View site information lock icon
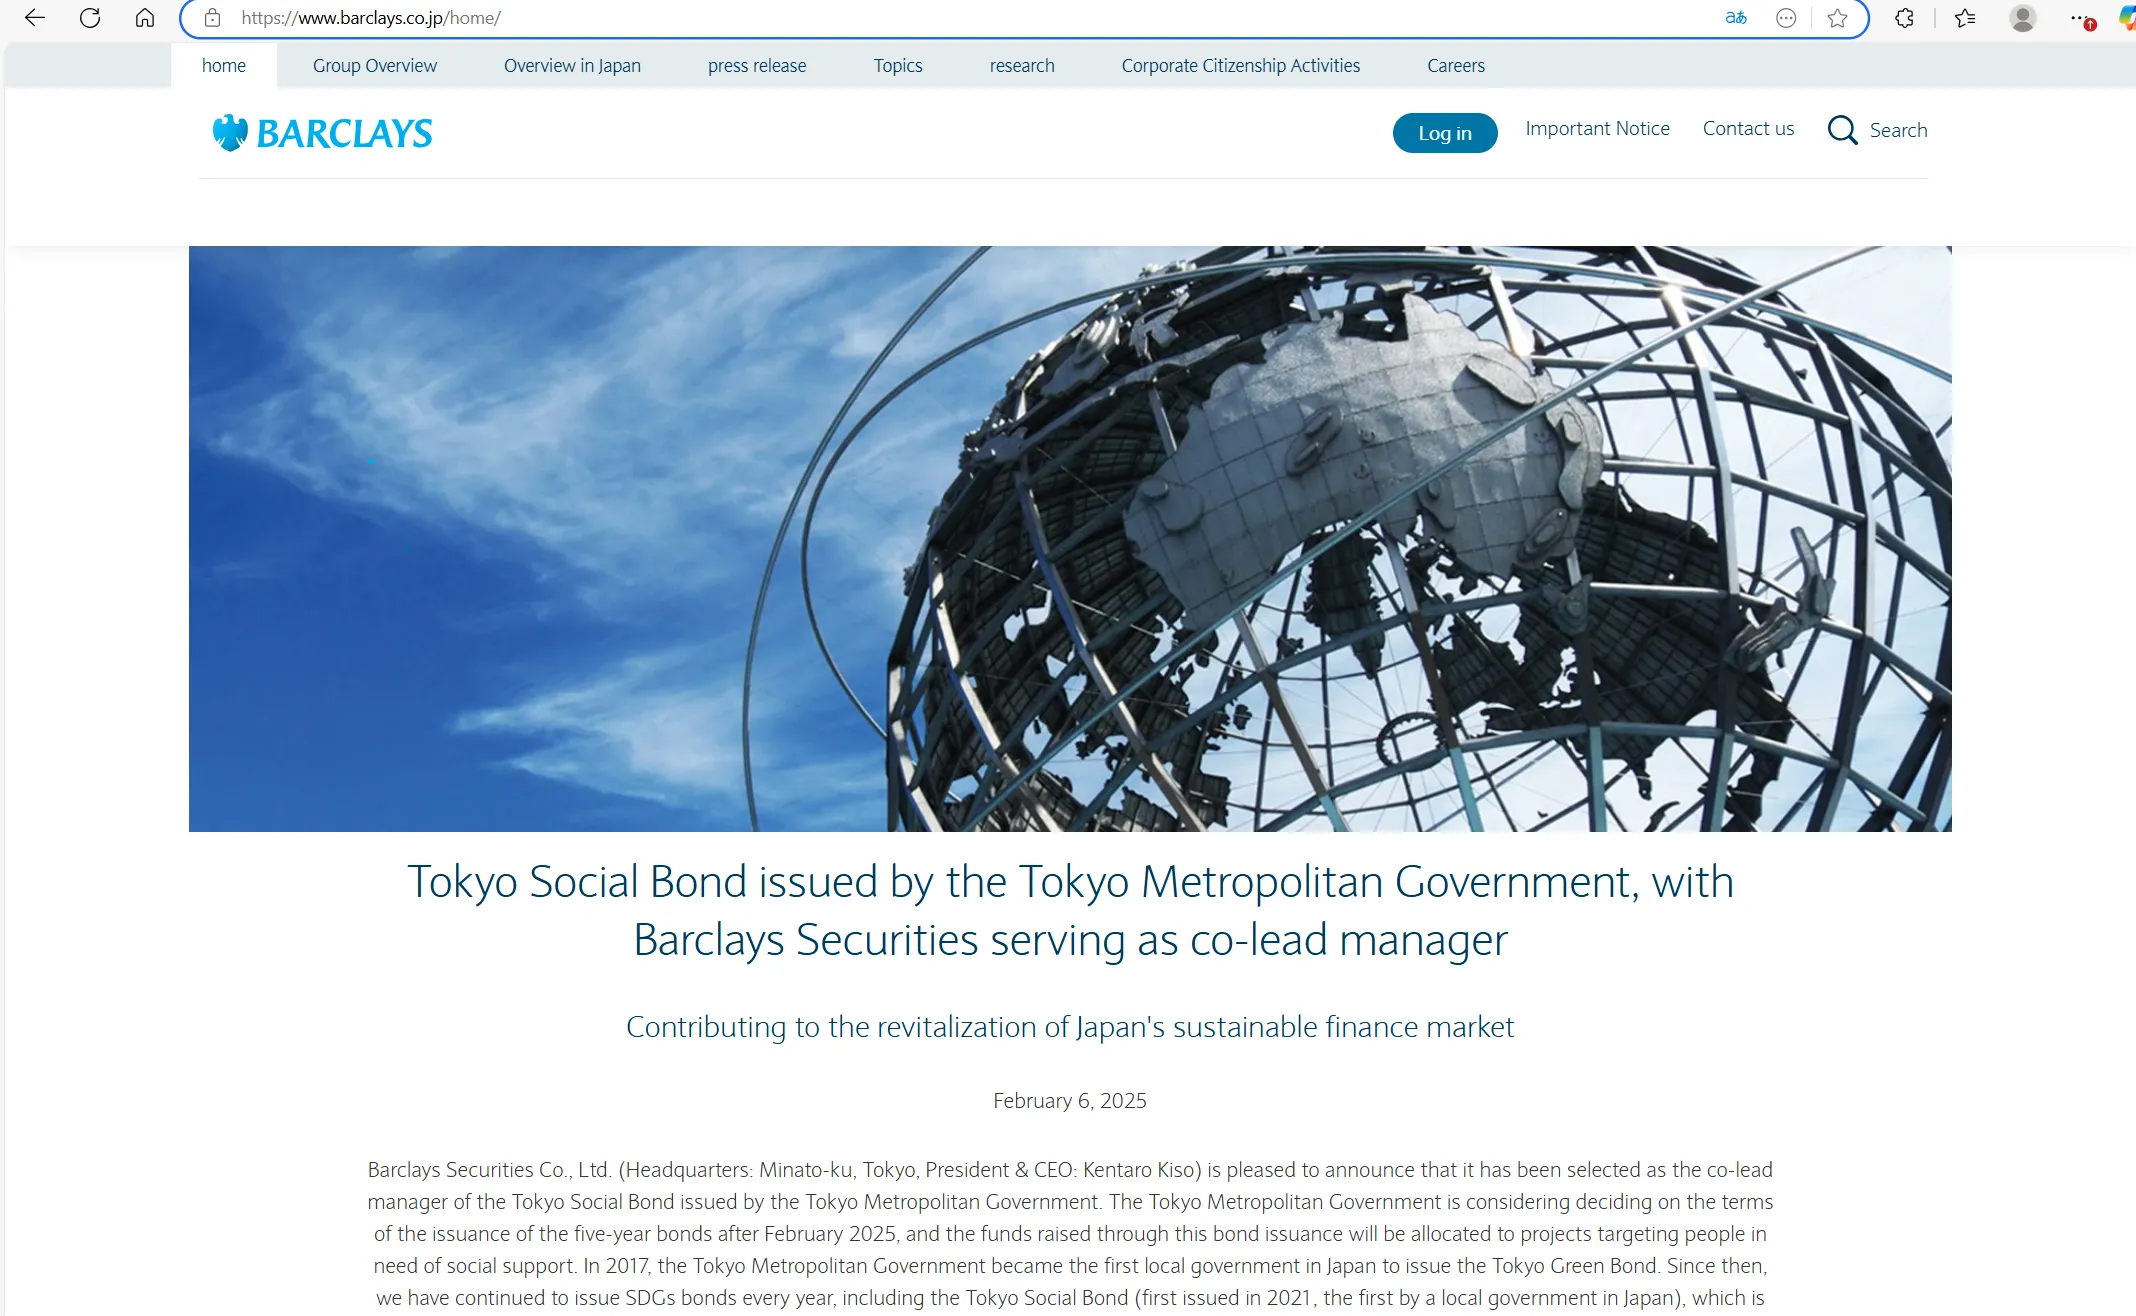The height and width of the screenshot is (1316, 2136). pyautogui.click(x=212, y=18)
